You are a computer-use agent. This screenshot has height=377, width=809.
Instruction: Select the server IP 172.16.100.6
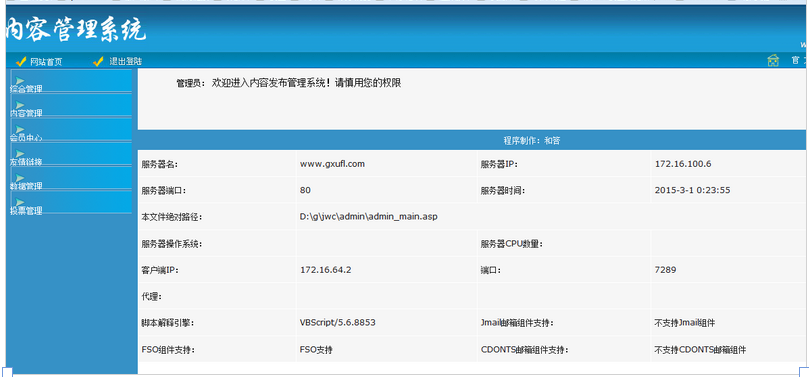coord(683,164)
